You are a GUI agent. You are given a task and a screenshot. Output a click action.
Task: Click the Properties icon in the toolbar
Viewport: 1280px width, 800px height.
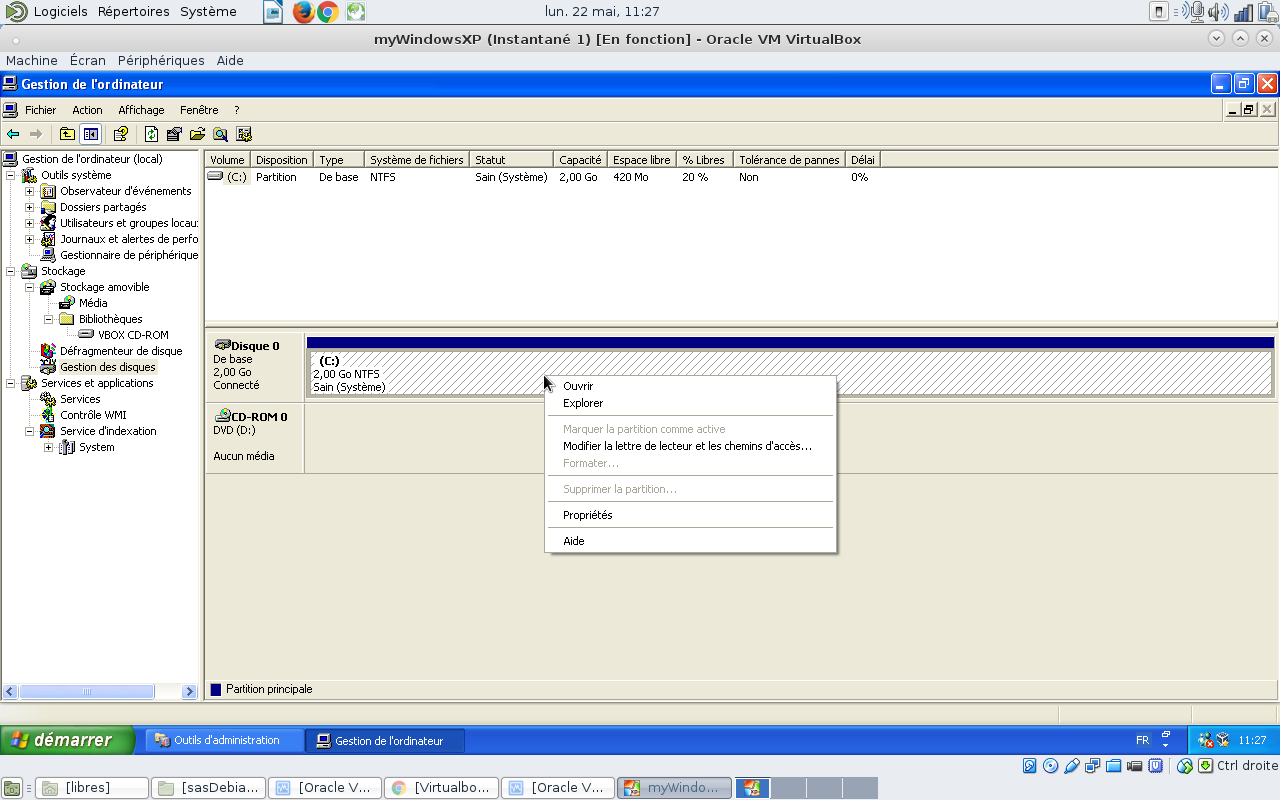click(x=174, y=134)
